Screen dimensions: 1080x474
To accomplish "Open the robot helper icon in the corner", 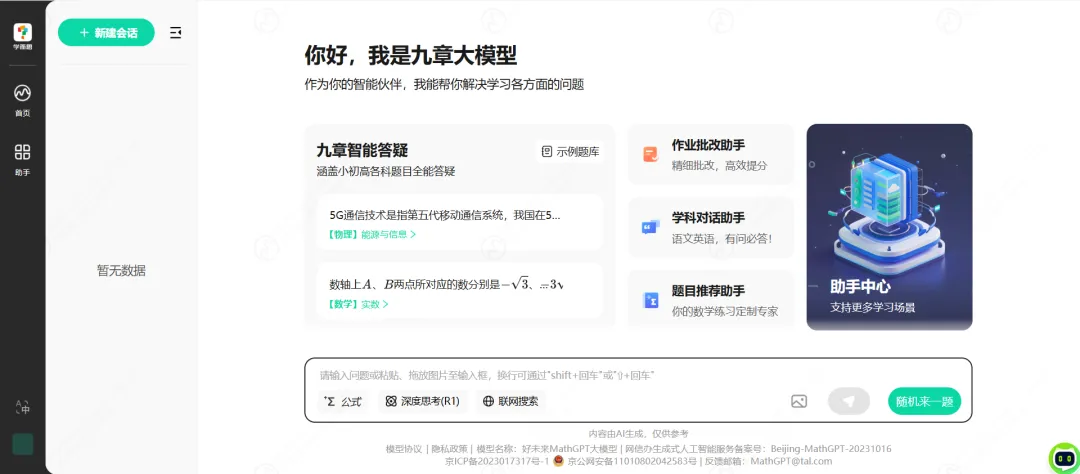I will point(1063,457).
